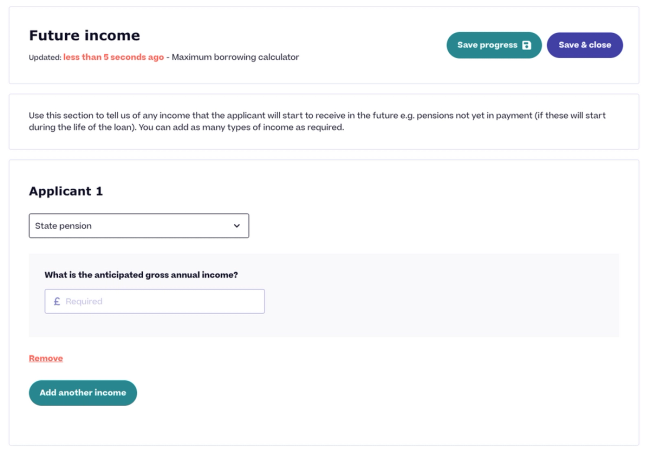Image resolution: width=650 pixels, height=452 pixels.
Task: Click the Save & close button
Action: pos(585,45)
